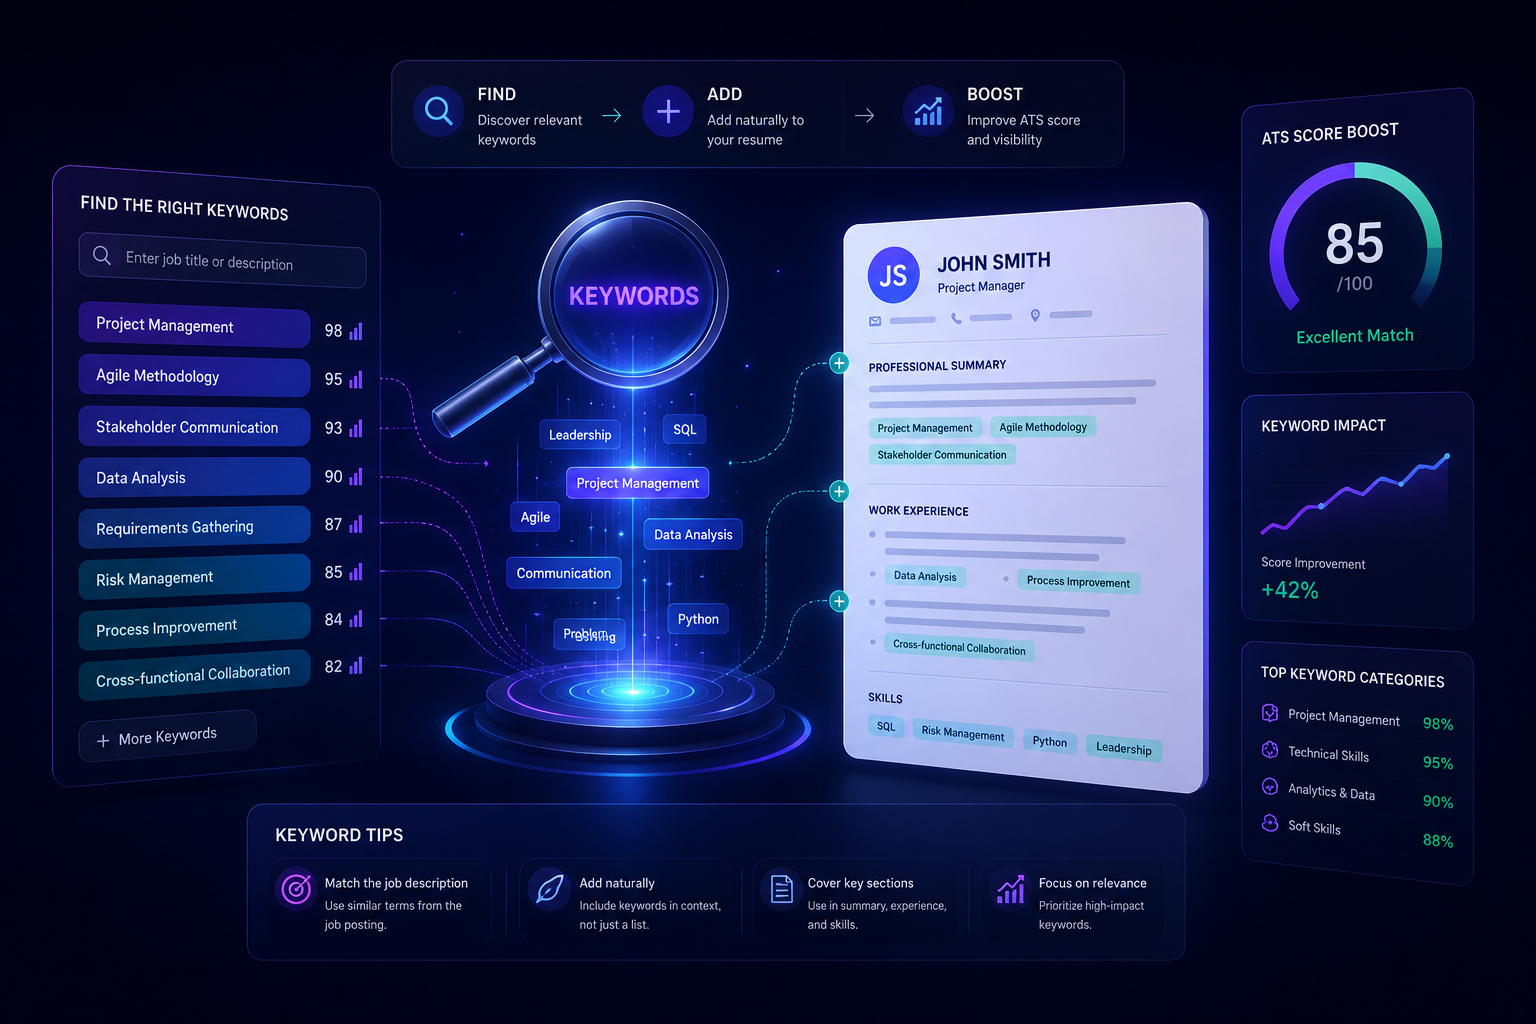
Task: Click the Keyword Impact line chart
Action: 1355,493
